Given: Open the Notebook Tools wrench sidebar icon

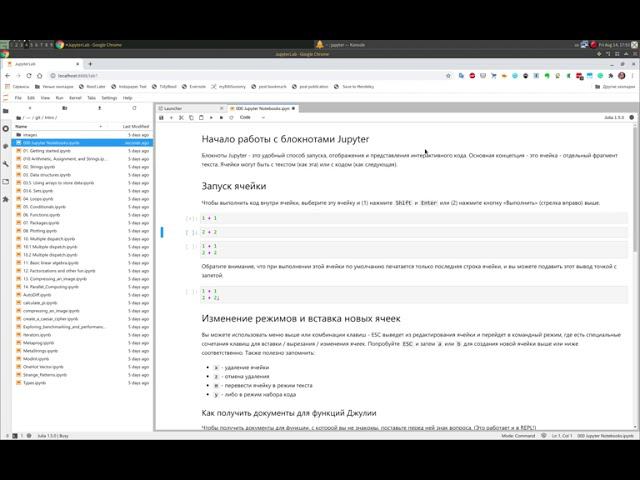Looking at the screenshot, I should coord(6,164).
